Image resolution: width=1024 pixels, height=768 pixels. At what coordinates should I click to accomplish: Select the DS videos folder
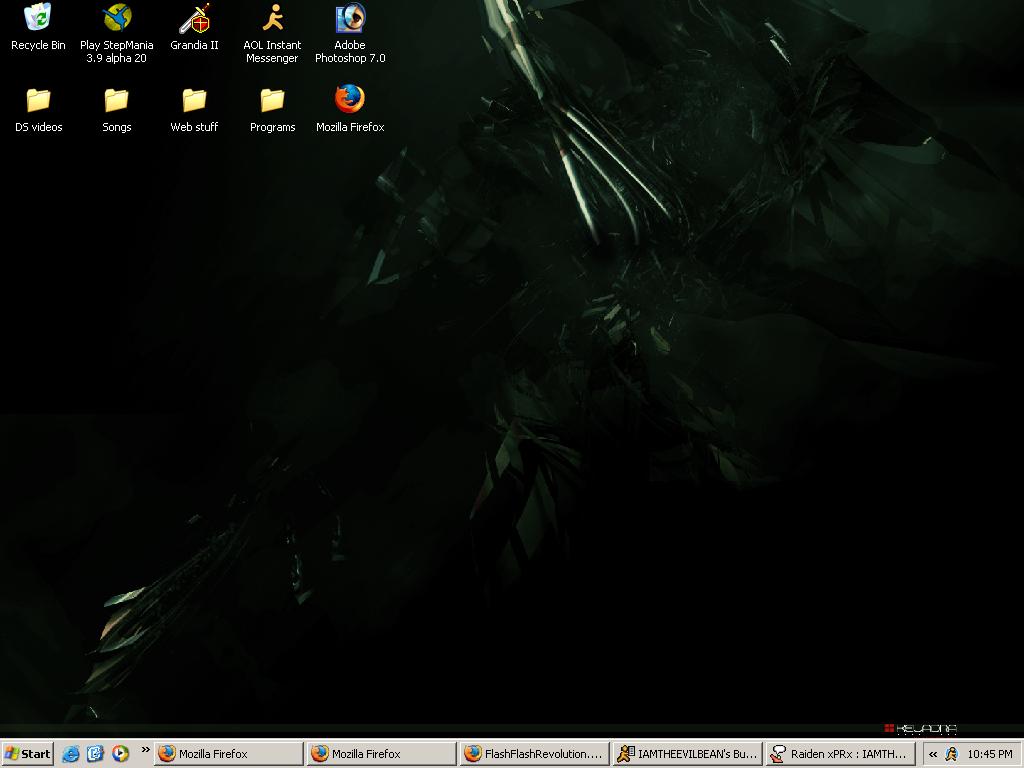(39, 110)
